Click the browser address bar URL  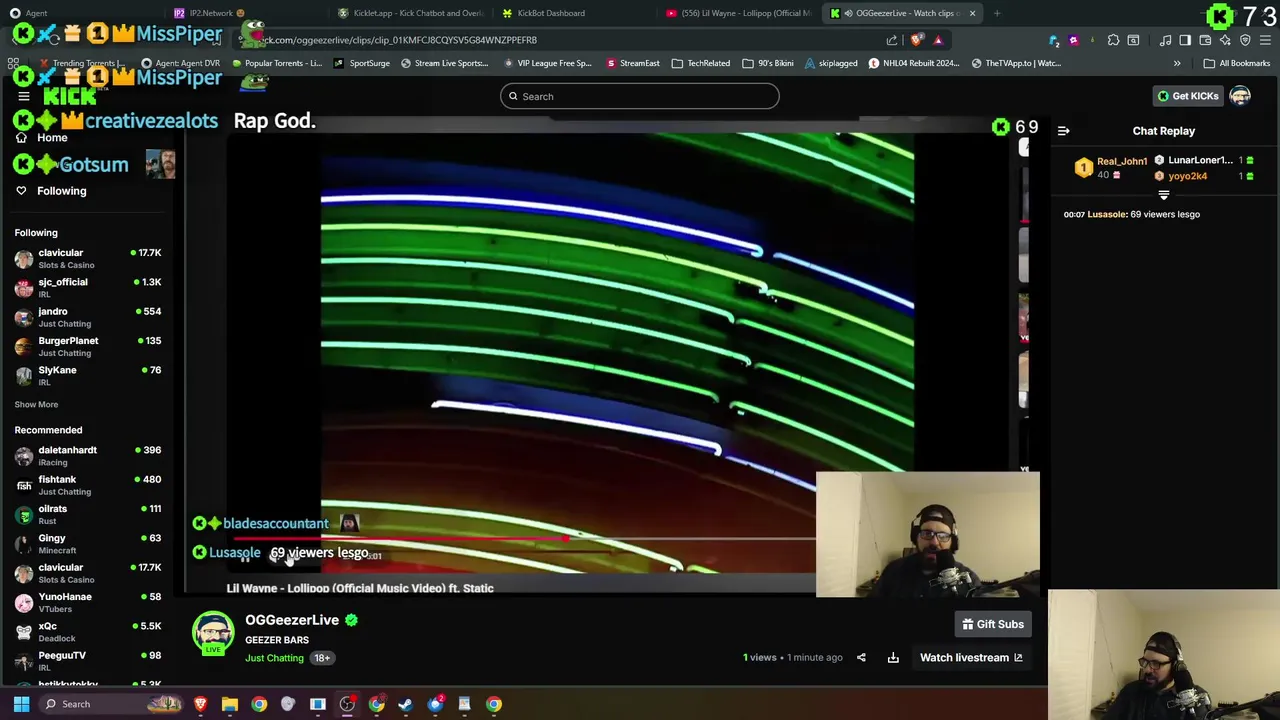click(560, 40)
